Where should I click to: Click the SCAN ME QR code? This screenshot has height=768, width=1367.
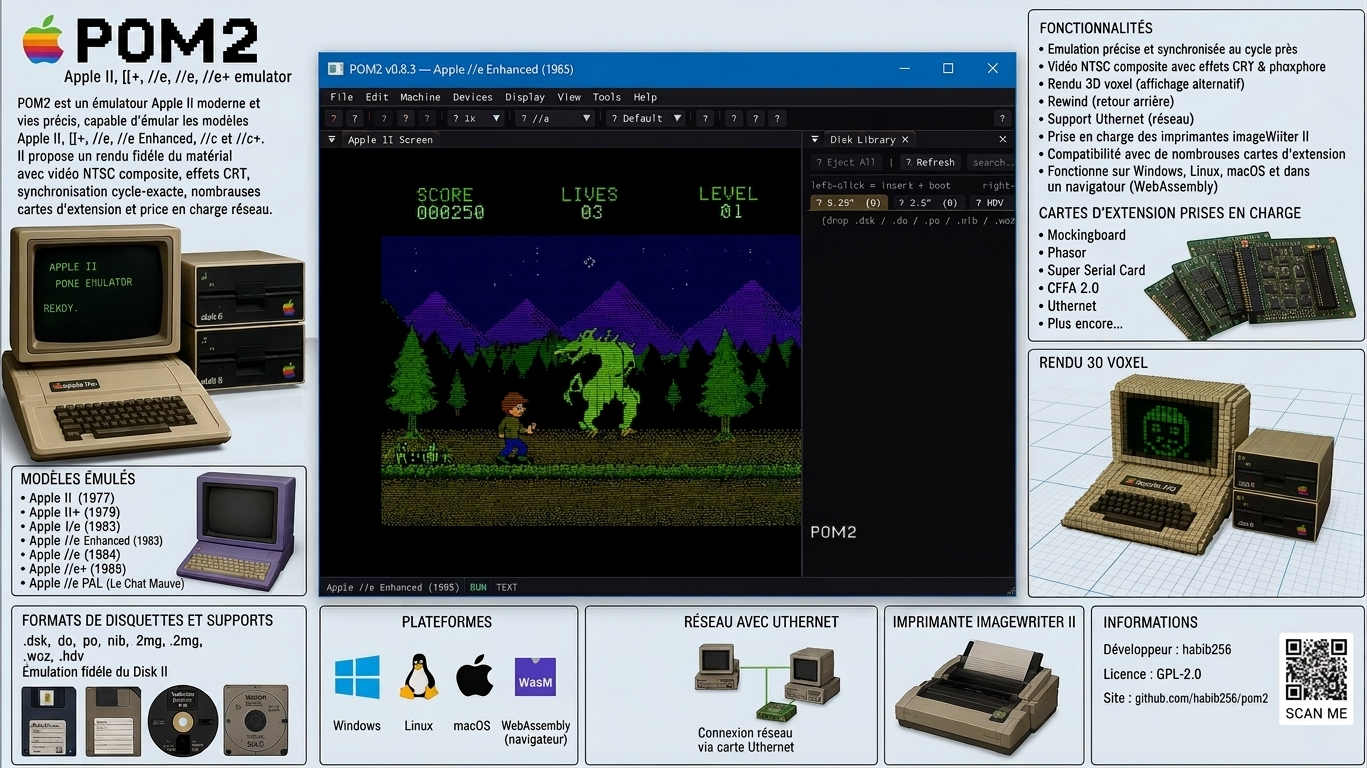pyautogui.click(x=1316, y=669)
